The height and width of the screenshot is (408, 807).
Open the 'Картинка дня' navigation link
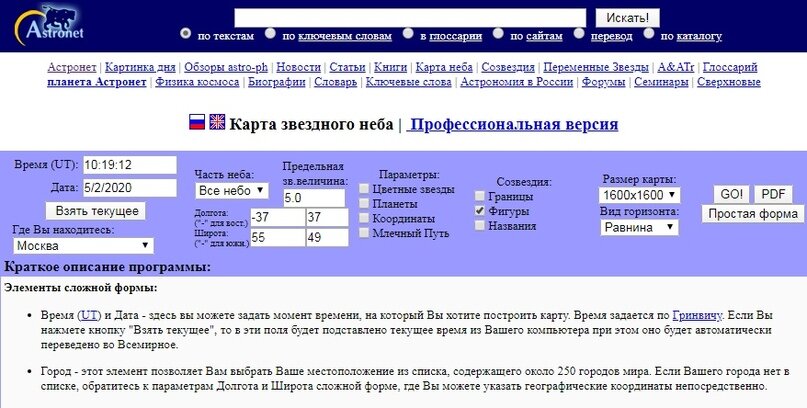tap(140, 67)
